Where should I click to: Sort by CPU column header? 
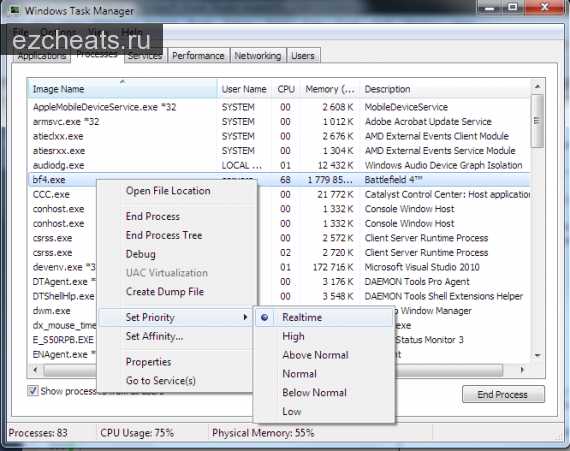(286, 89)
